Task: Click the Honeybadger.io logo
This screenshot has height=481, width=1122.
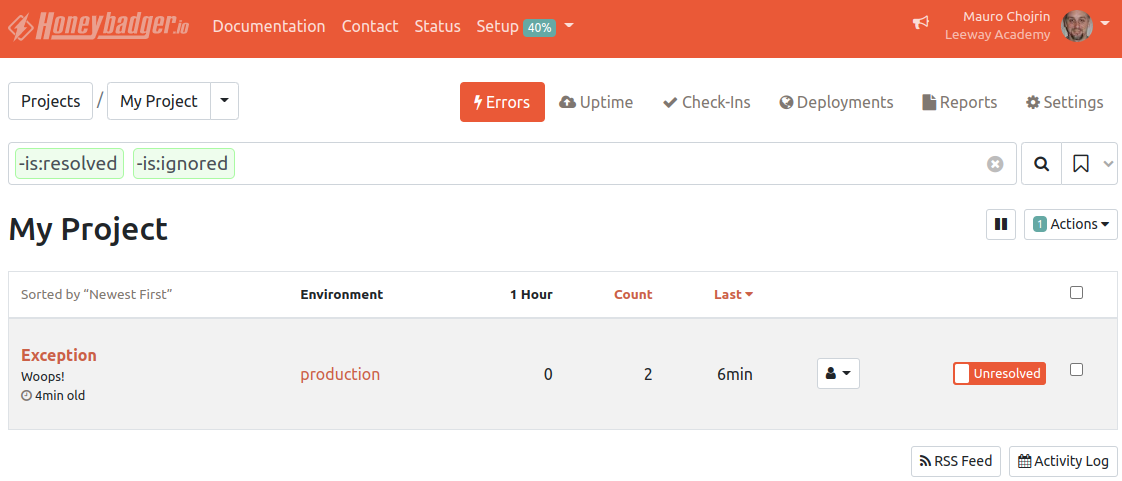Action: point(99,26)
